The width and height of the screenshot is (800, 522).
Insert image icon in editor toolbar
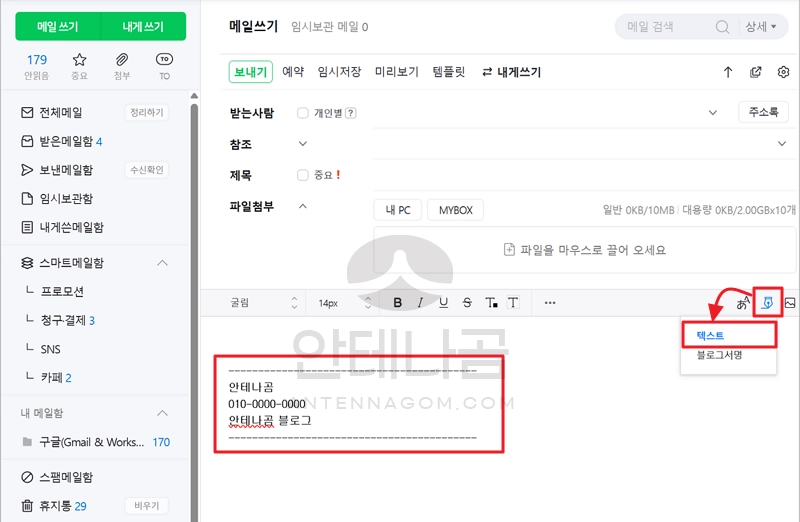[790, 303]
